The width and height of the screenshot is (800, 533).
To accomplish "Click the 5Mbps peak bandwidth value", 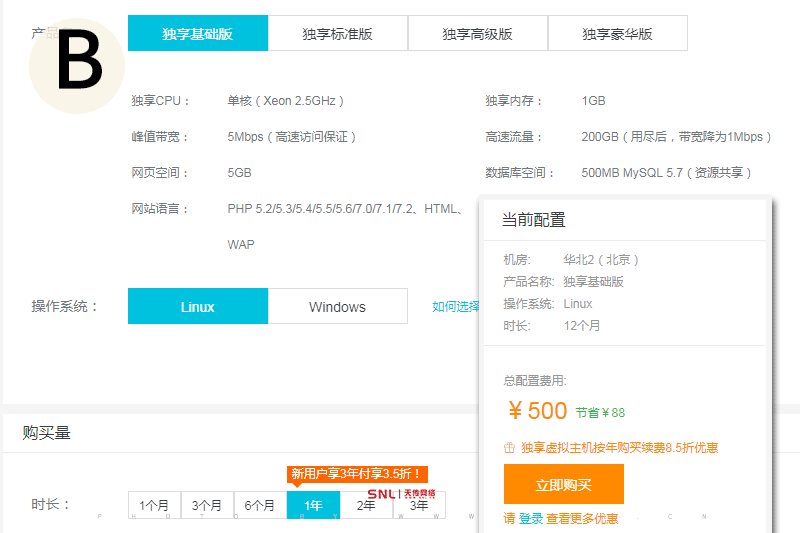I will (x=292, y=137).
